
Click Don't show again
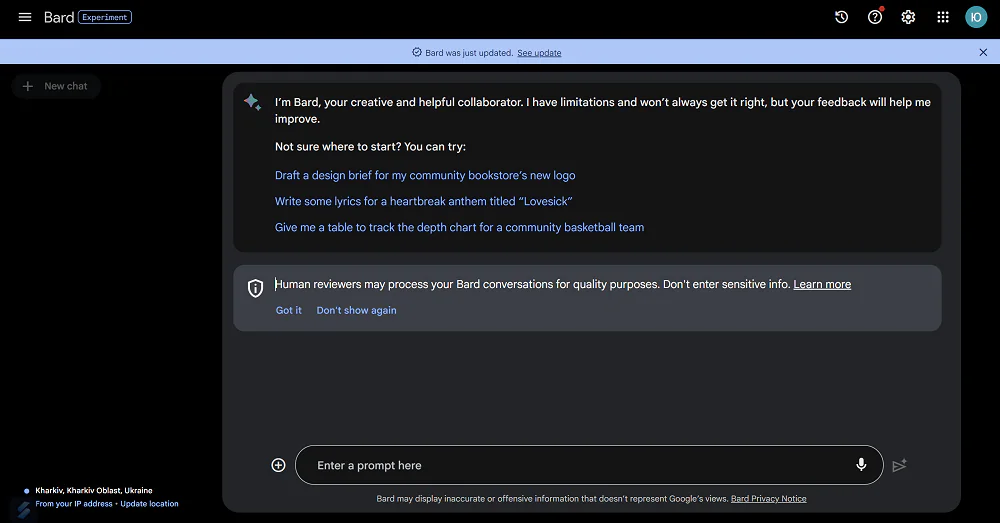coord(357,311)
